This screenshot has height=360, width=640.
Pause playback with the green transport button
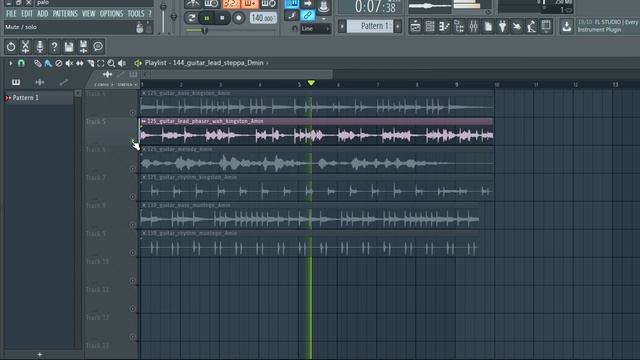(207, 18)
